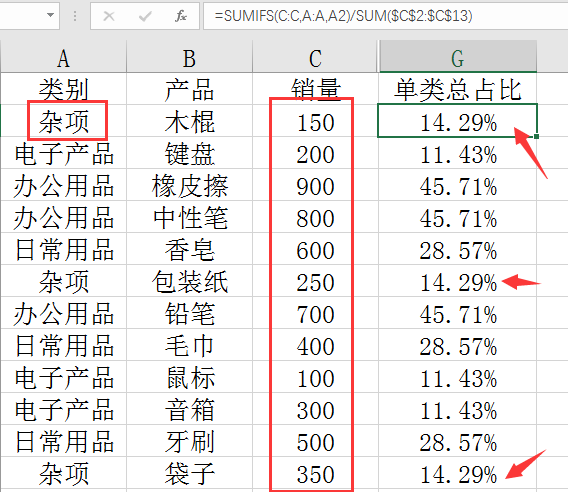Select the sales cell showing 500
568x492 pixels.
pos(315,441)
